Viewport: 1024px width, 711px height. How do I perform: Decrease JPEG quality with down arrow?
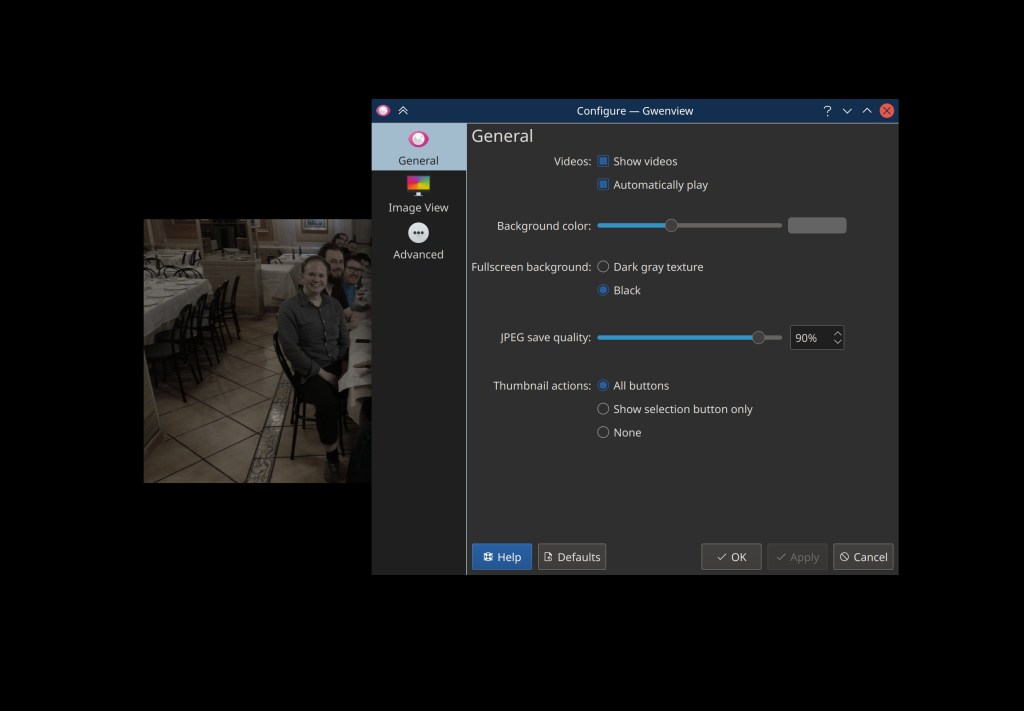[837, 343]
